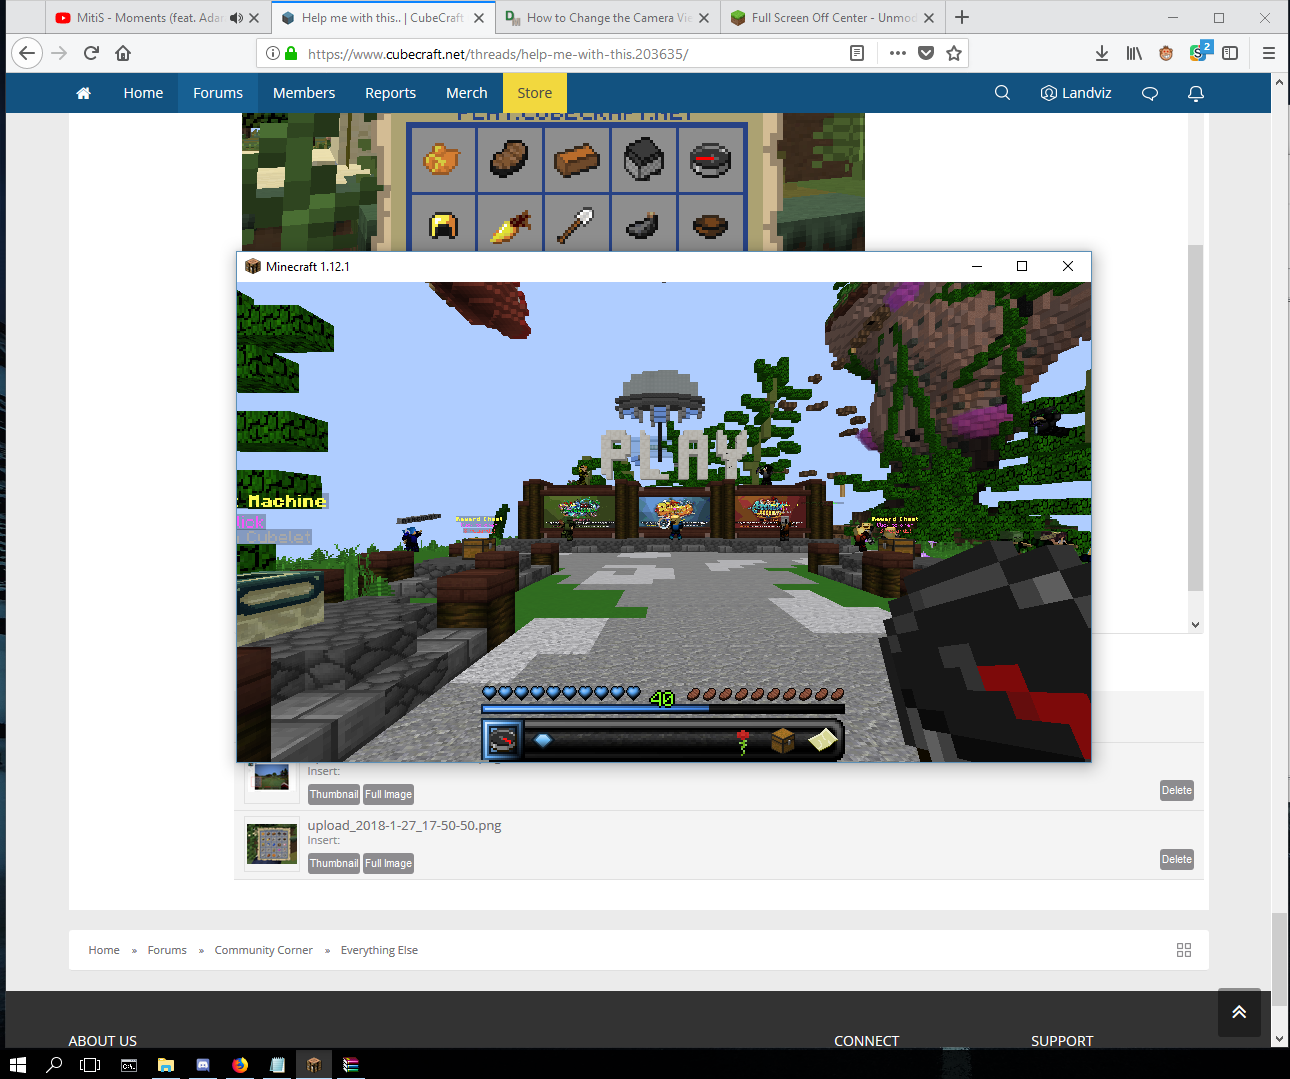Screen dimensions: 1290x1079
Task: Delete the upper attachment
Action: (x=1177, y=790)
